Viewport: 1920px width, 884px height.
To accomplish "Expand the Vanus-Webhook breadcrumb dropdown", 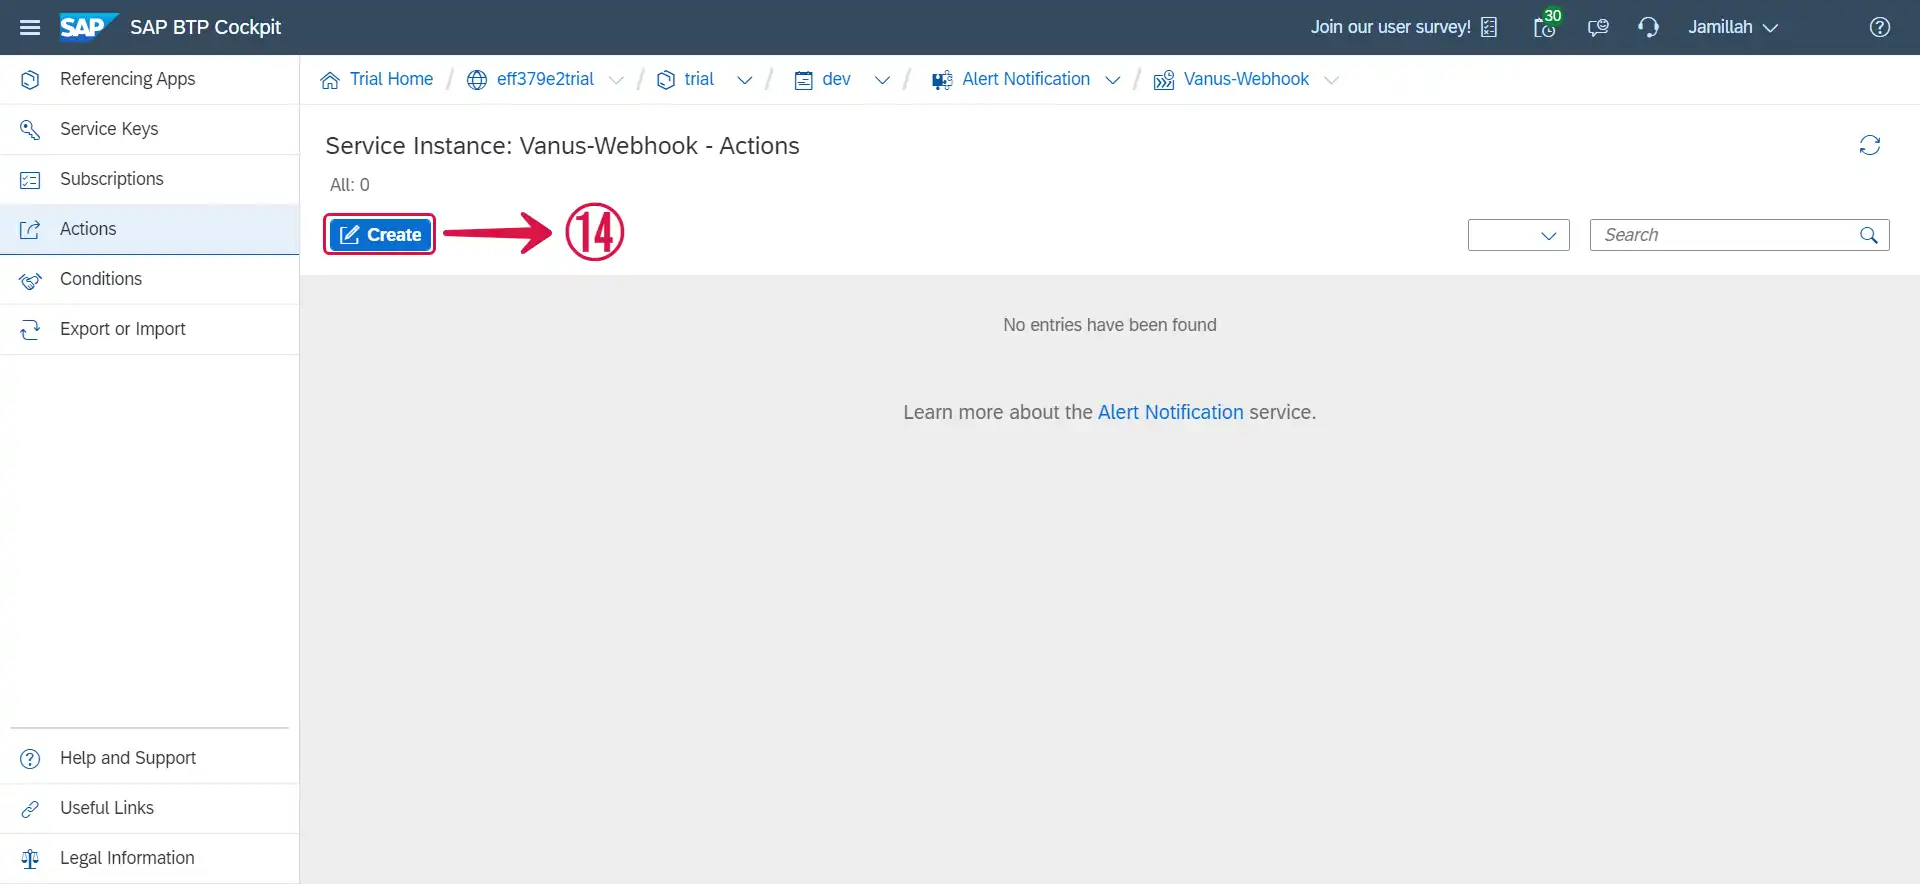I will pos(1331,80).
